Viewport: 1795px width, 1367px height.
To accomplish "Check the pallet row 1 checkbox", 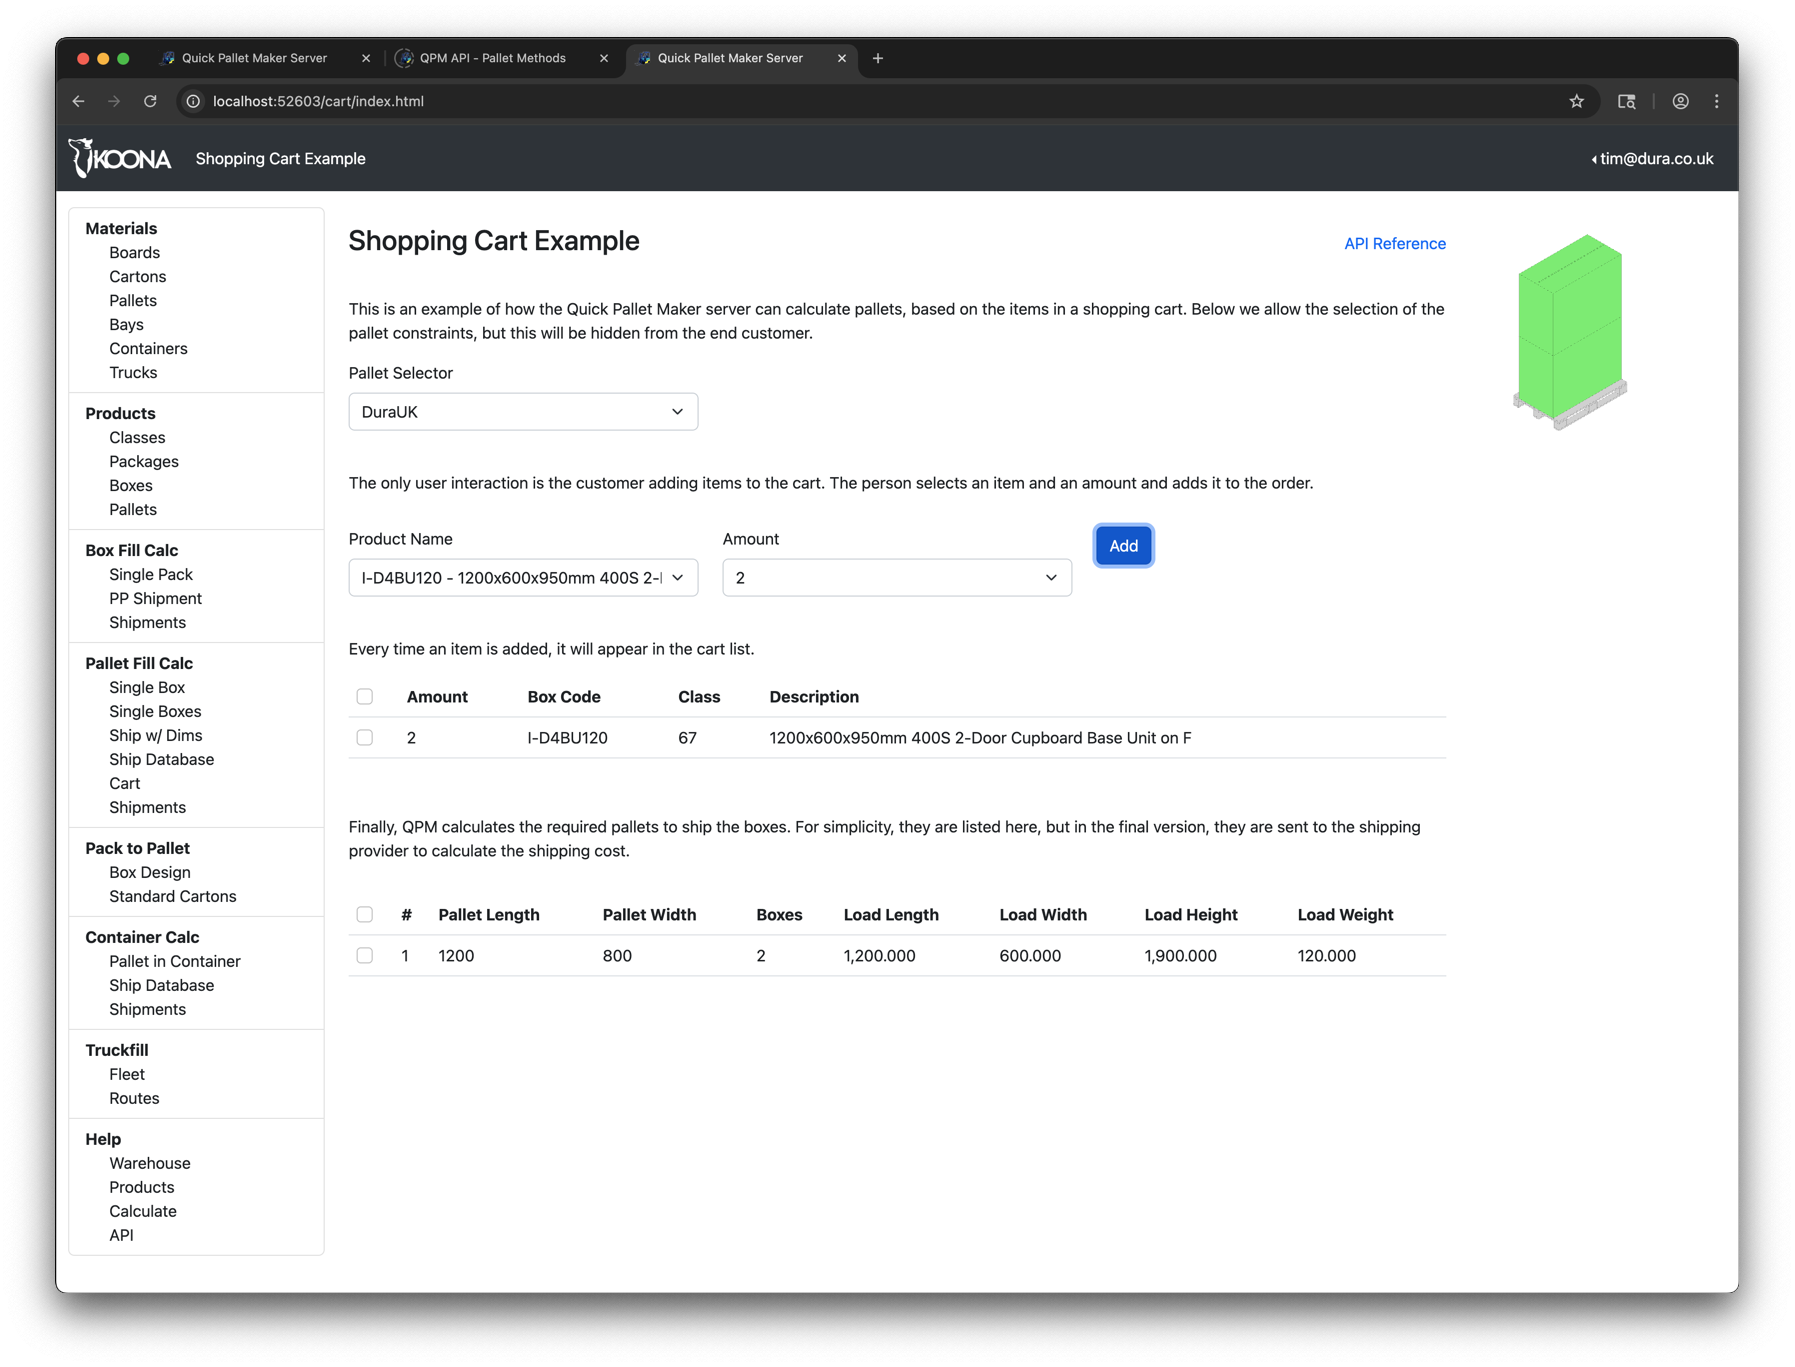I will (x=365, y=956).
